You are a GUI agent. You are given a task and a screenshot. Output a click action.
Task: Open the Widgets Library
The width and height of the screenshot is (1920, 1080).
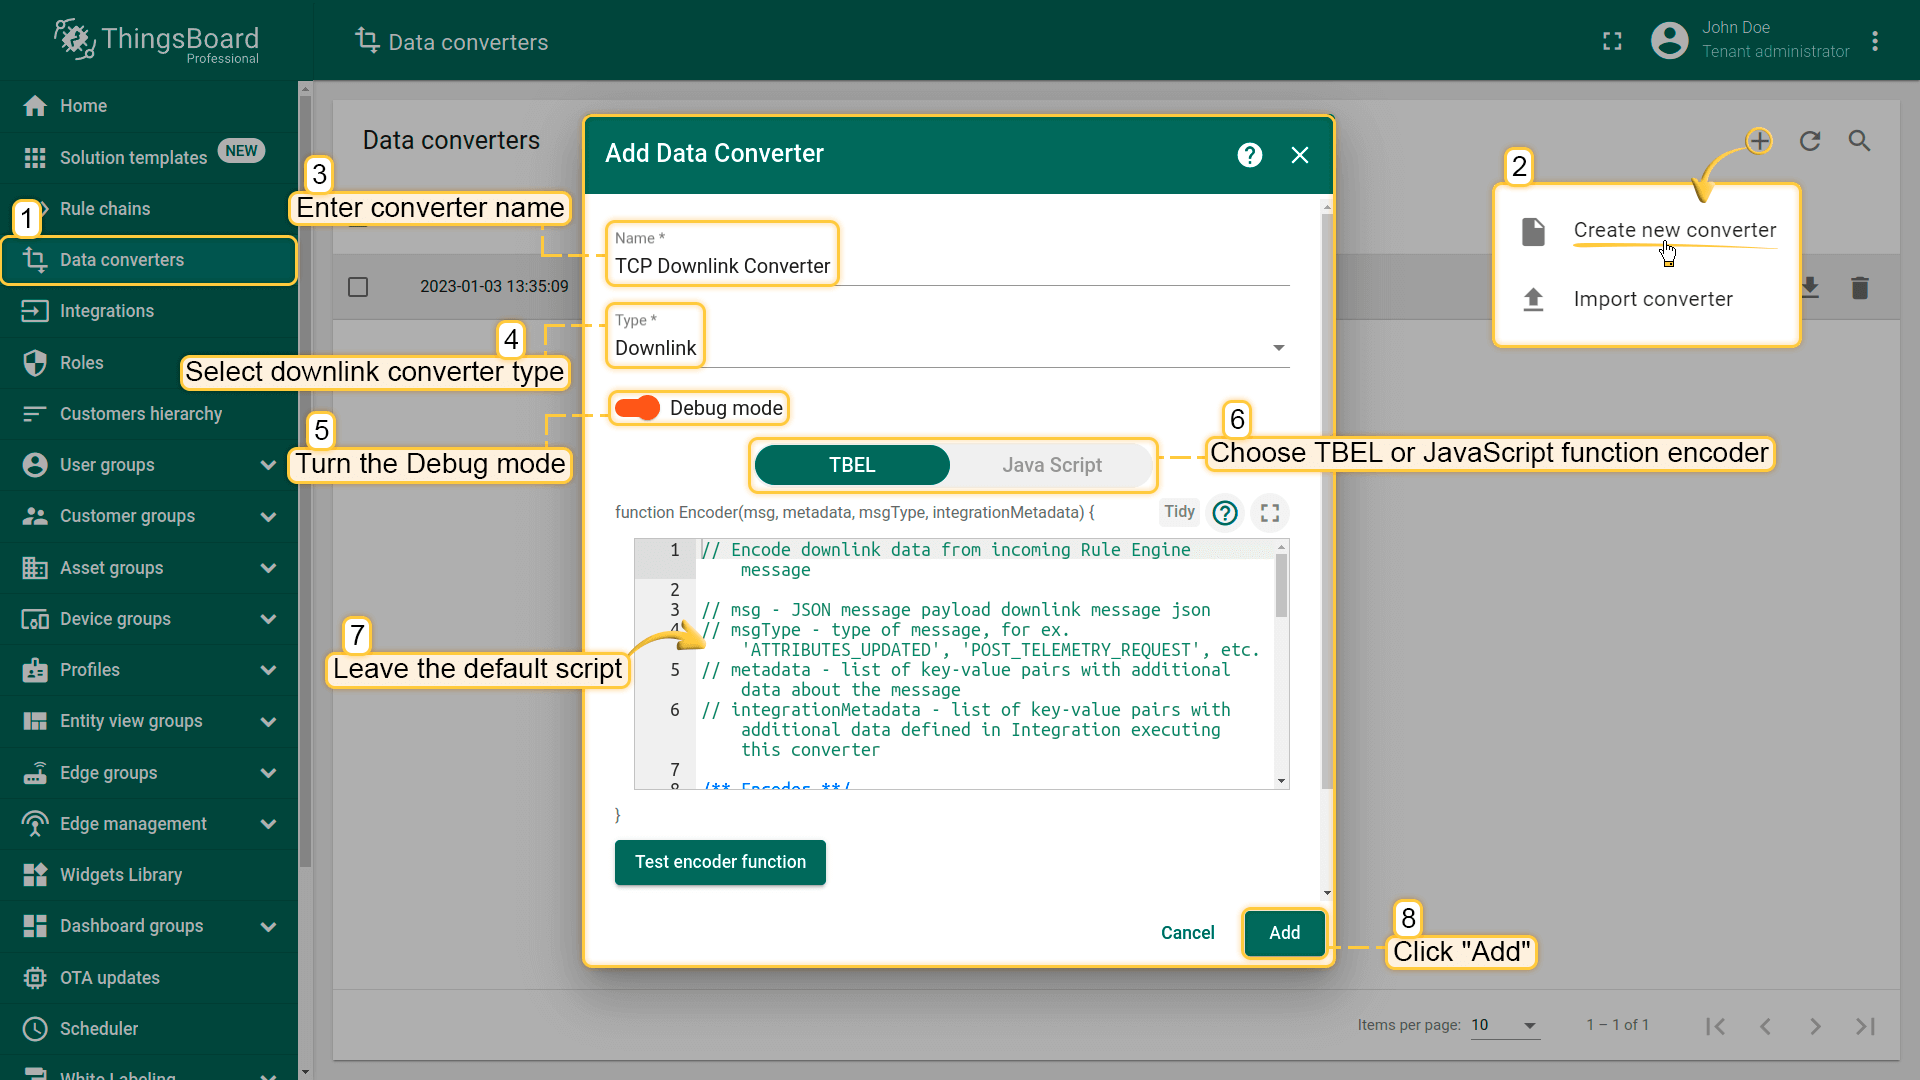pyautogui.click(x=149, y=875)
